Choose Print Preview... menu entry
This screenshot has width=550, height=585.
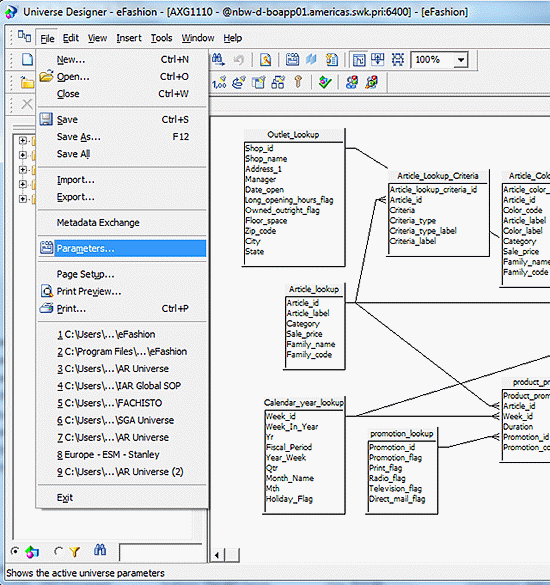click(x=122, y=291)
